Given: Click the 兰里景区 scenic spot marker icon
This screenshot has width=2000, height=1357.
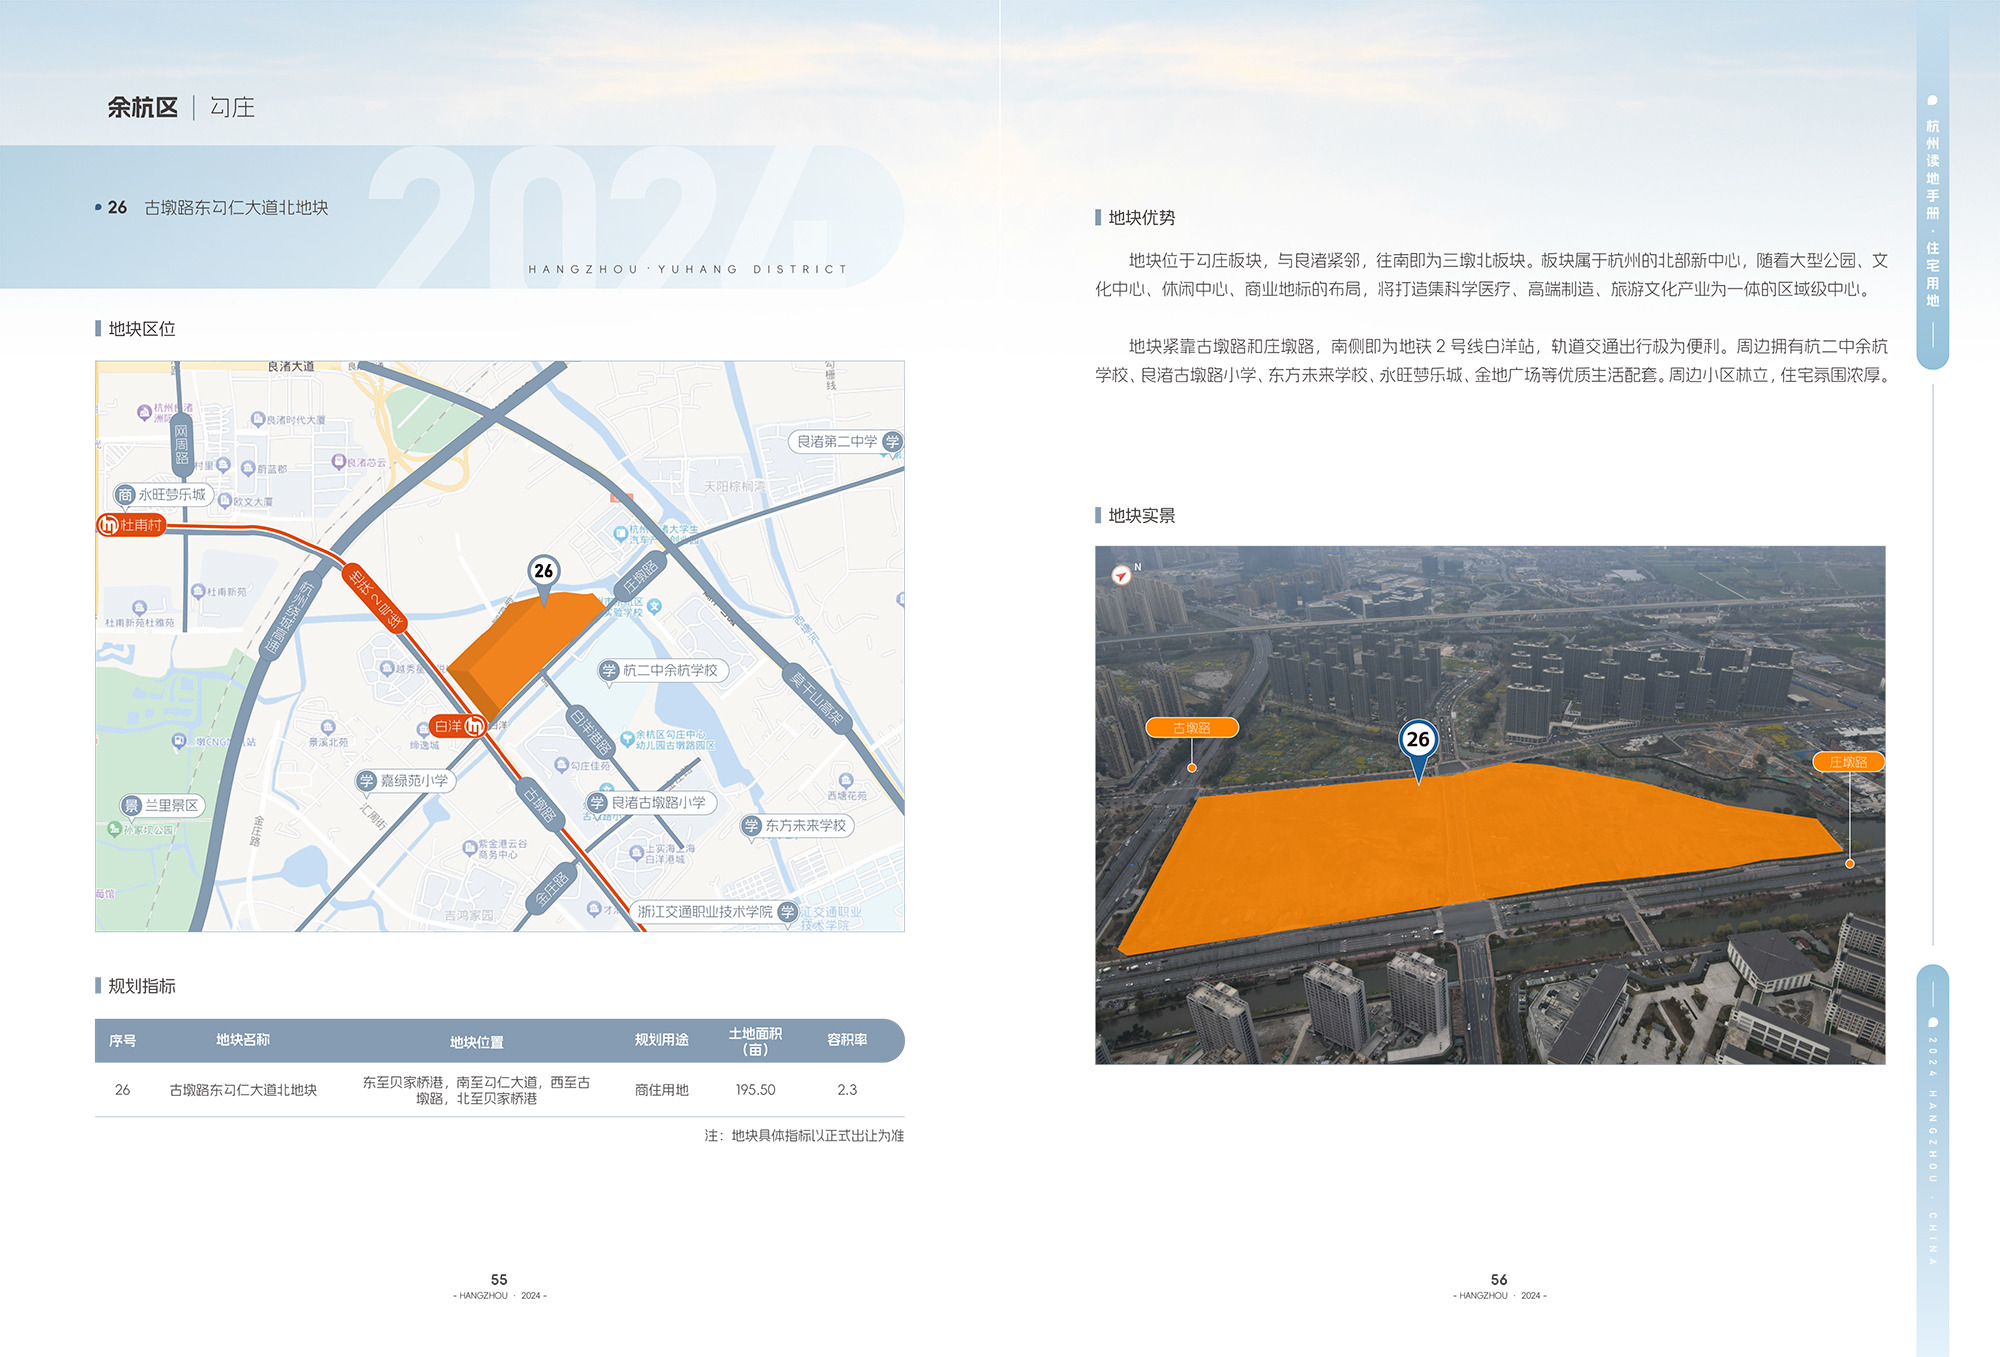Looking at the screenshot, I should coord(132,805).
